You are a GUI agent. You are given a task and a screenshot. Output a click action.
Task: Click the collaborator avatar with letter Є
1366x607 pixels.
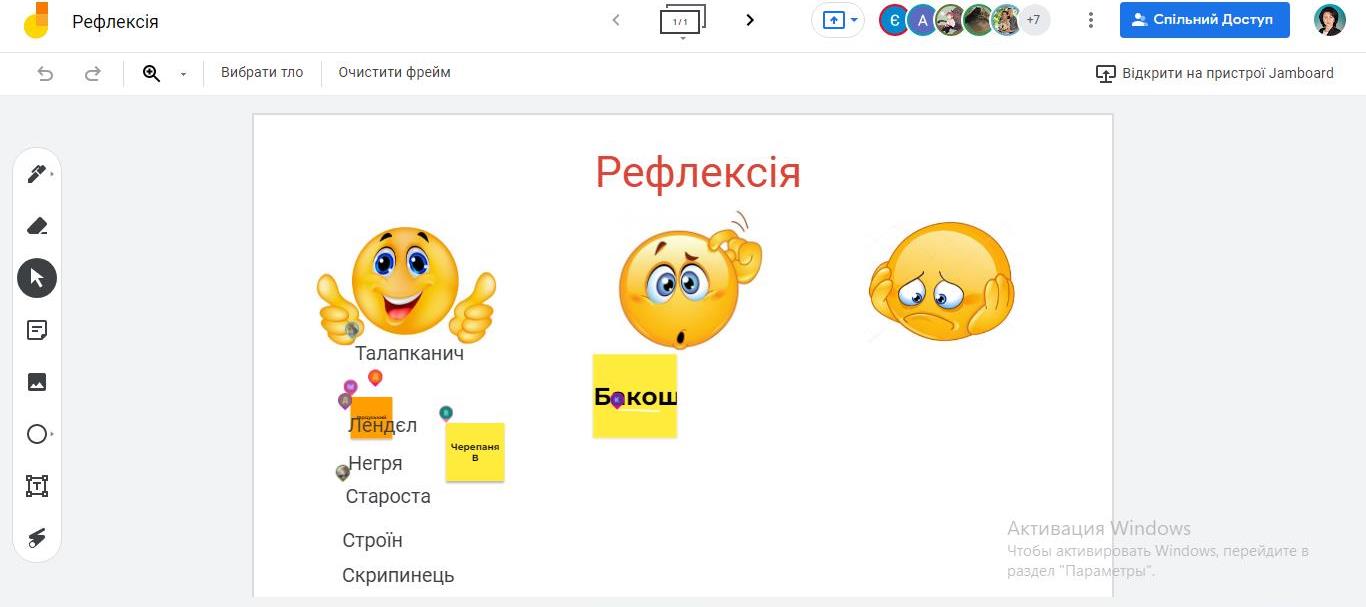(x=894, y=20)
